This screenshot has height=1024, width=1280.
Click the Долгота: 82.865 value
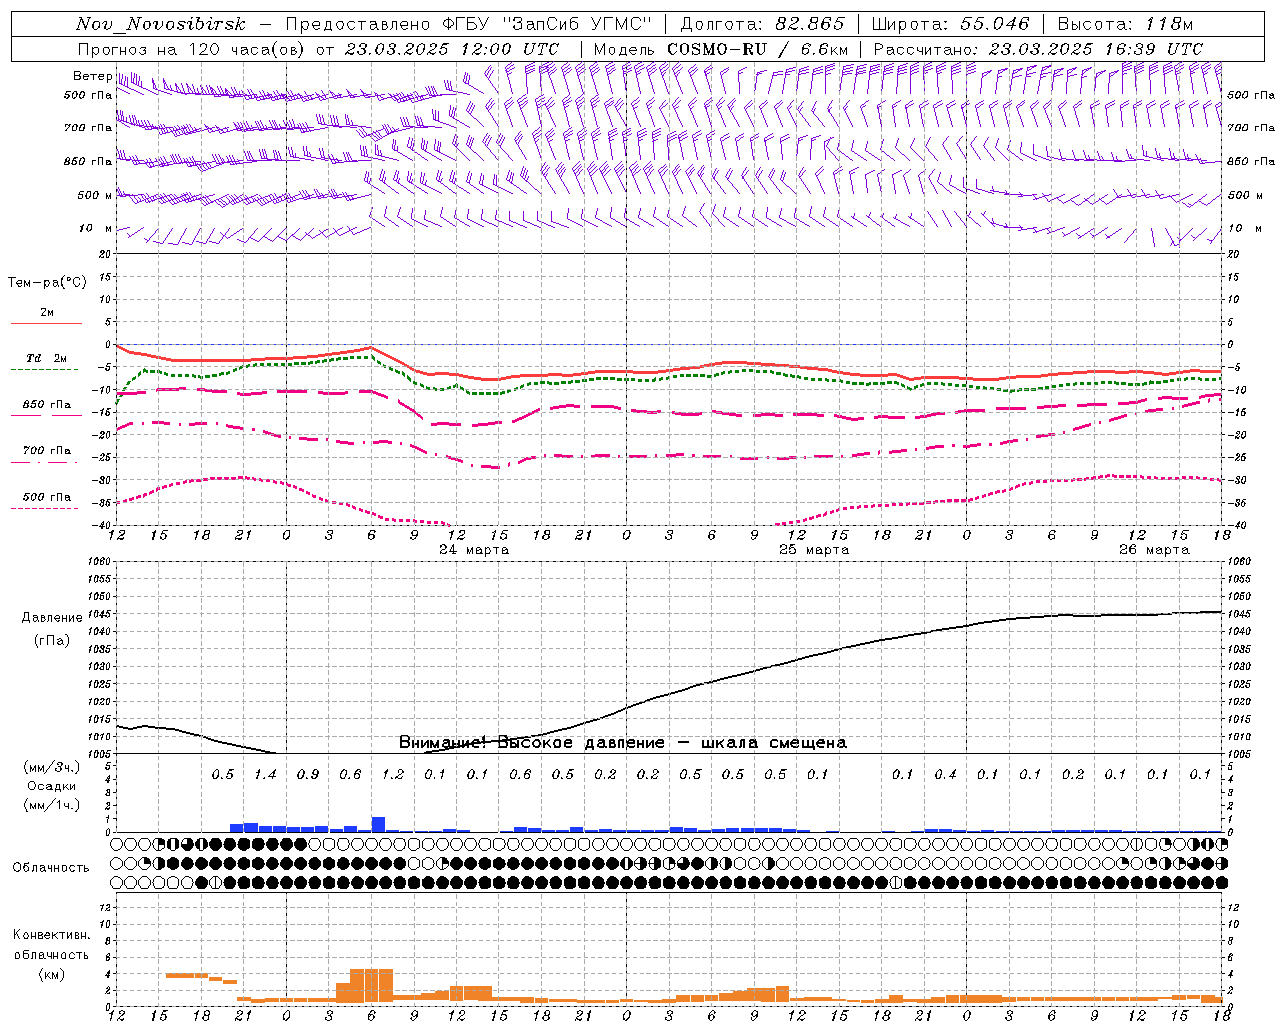(763, 24)
